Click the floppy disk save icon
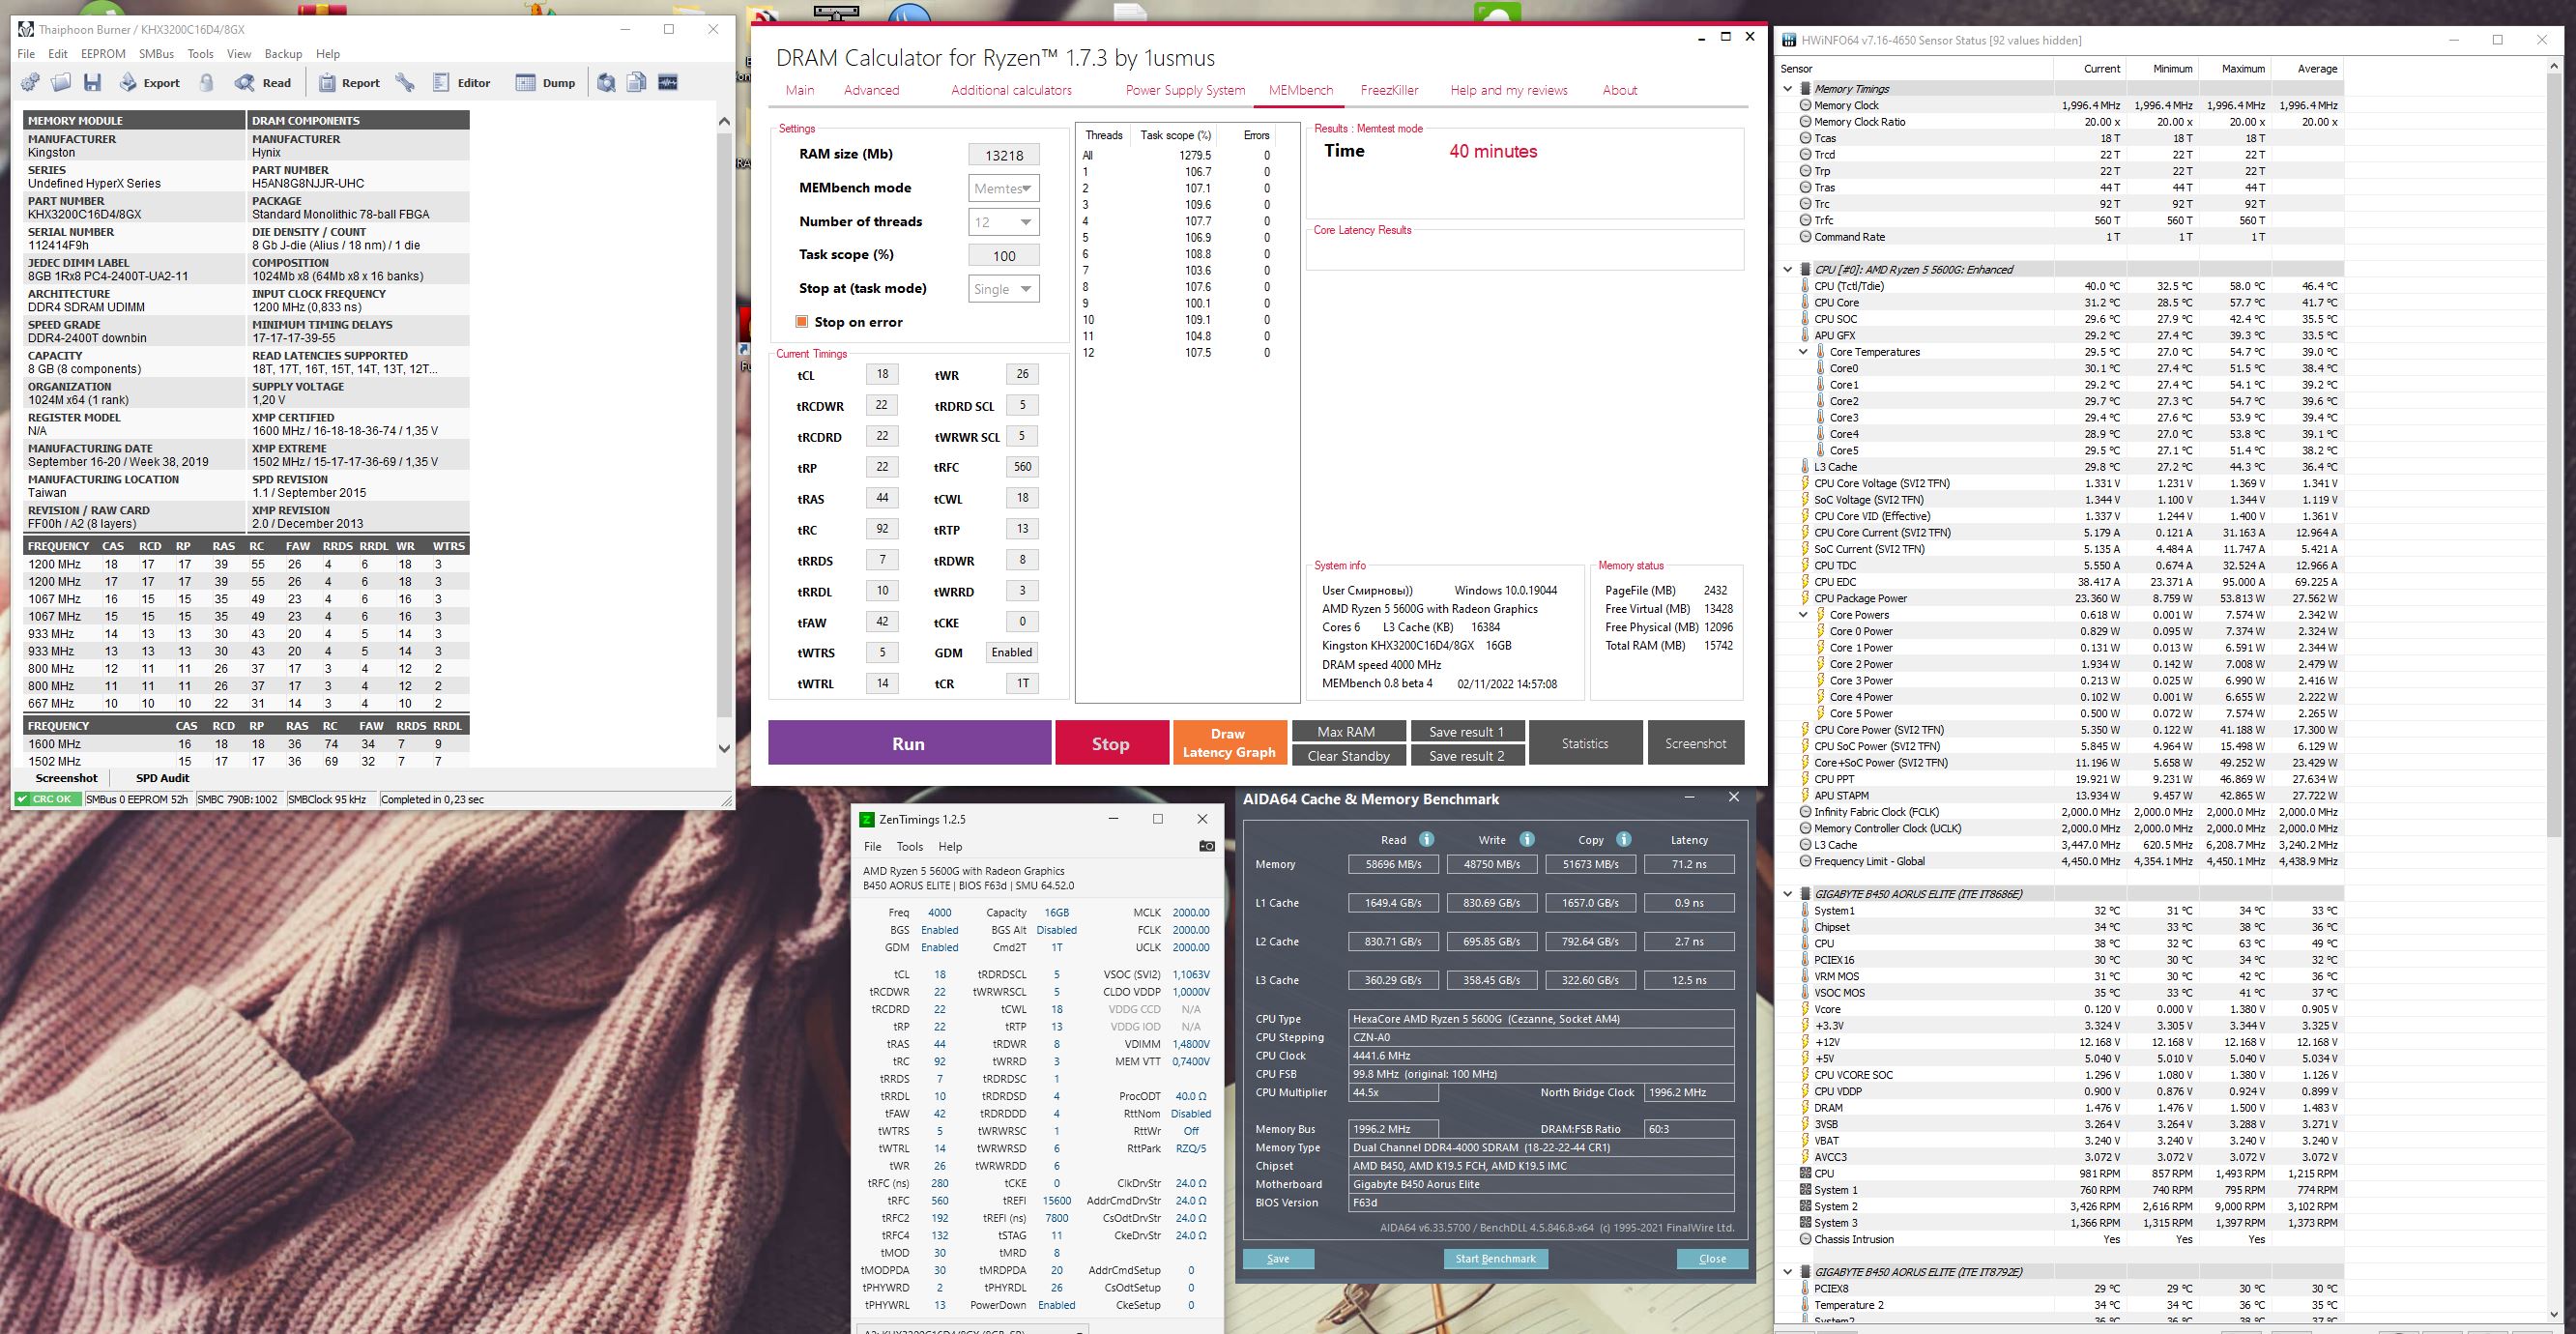The height and width of the screenshot is (1334, 2576). [92, 83]
